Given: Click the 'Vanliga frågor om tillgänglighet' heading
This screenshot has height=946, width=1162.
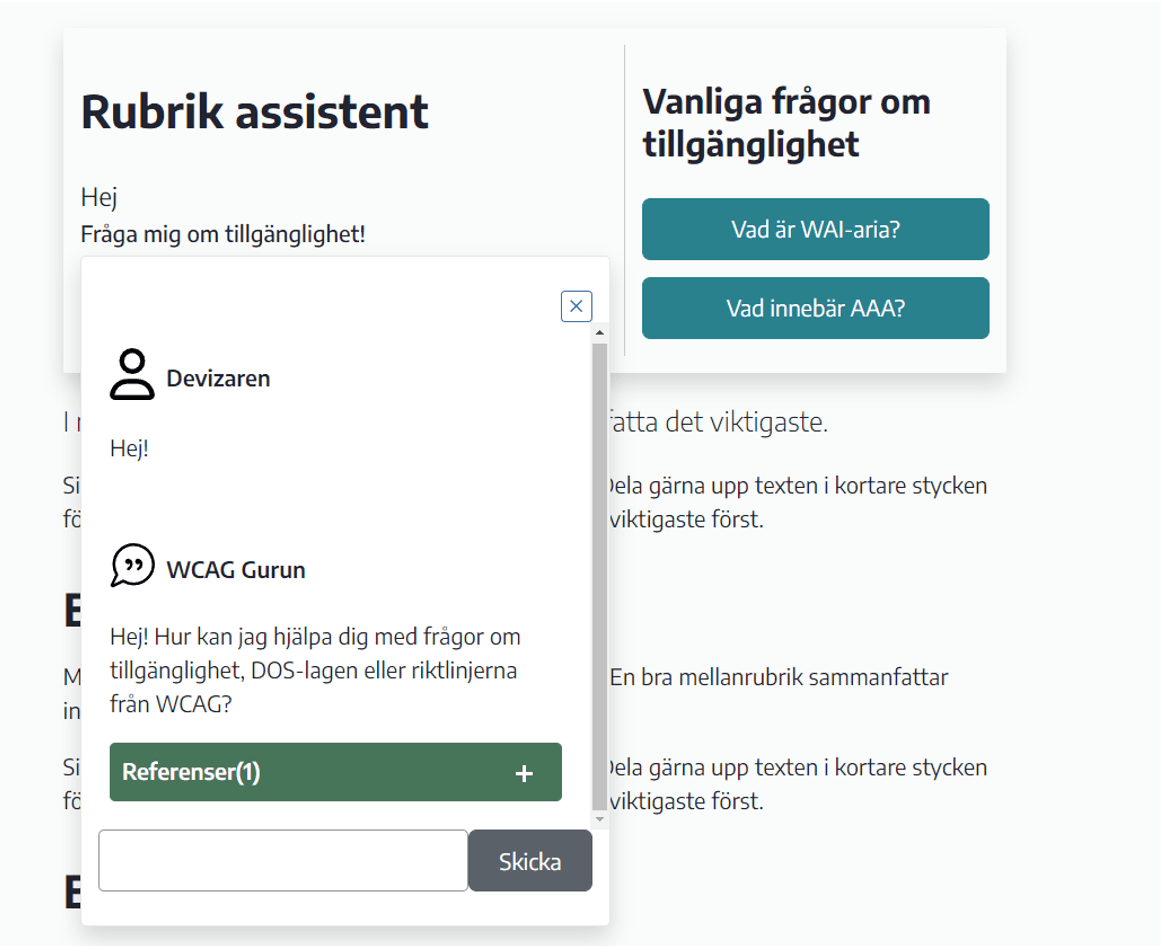Looking at the screenshot, I should coord(786,122).
